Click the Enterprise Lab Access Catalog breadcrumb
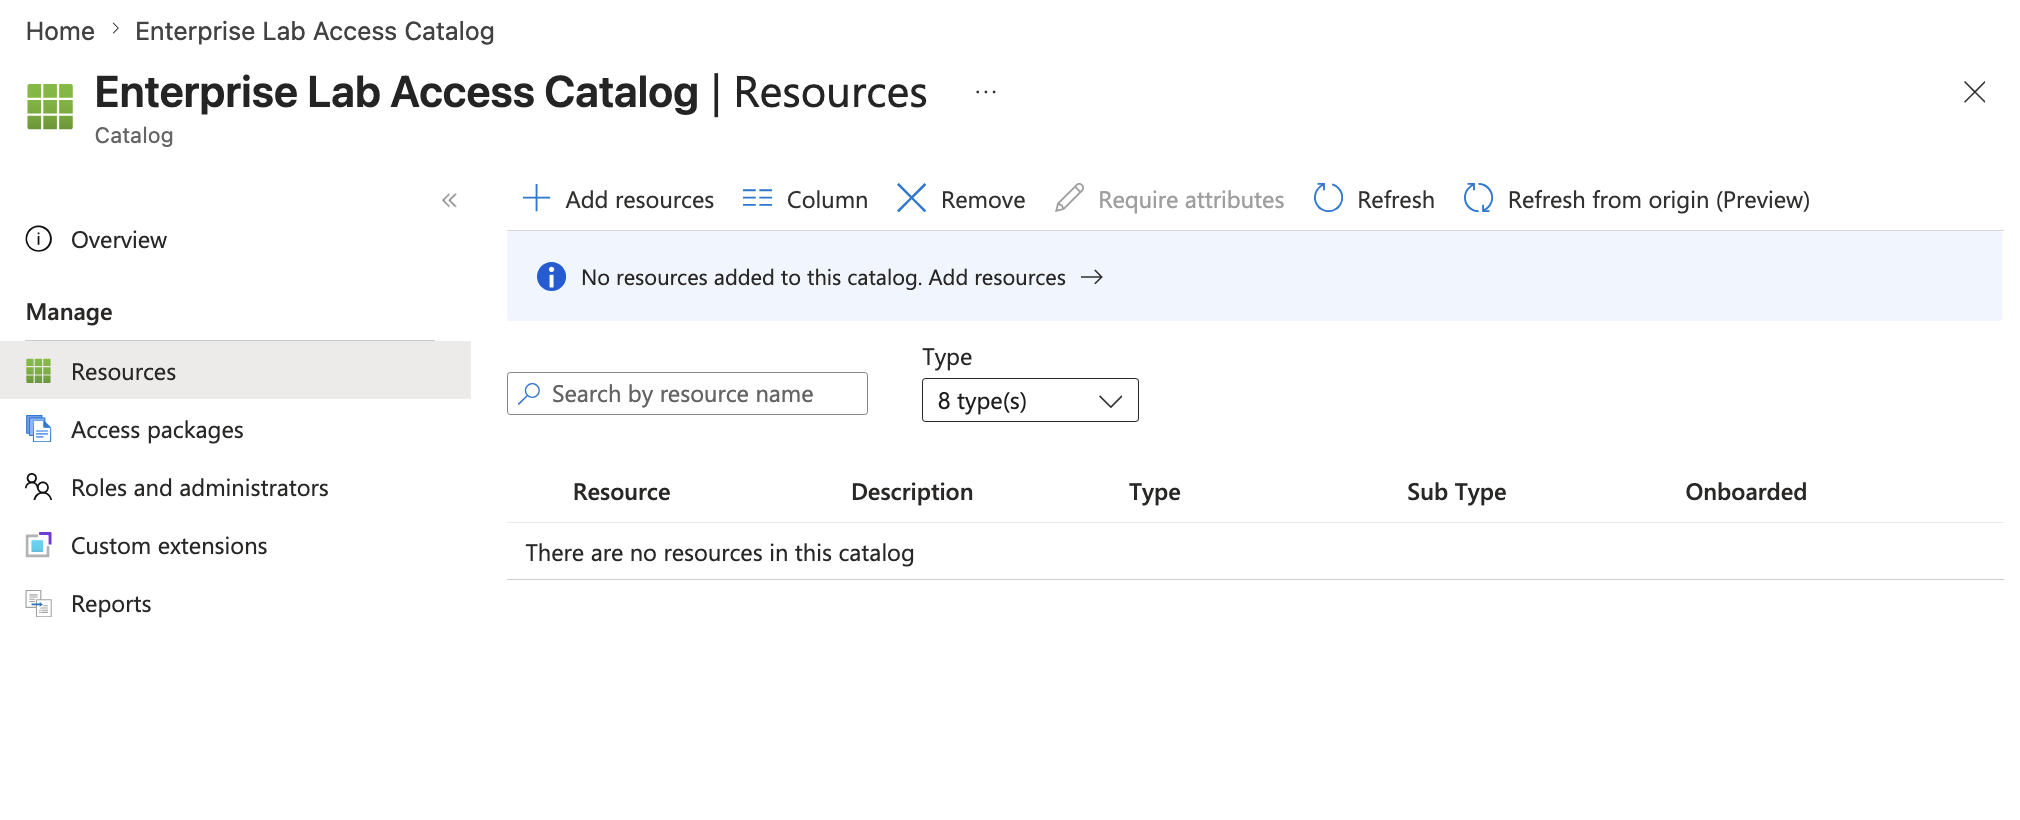 click(x=315, y=31)
